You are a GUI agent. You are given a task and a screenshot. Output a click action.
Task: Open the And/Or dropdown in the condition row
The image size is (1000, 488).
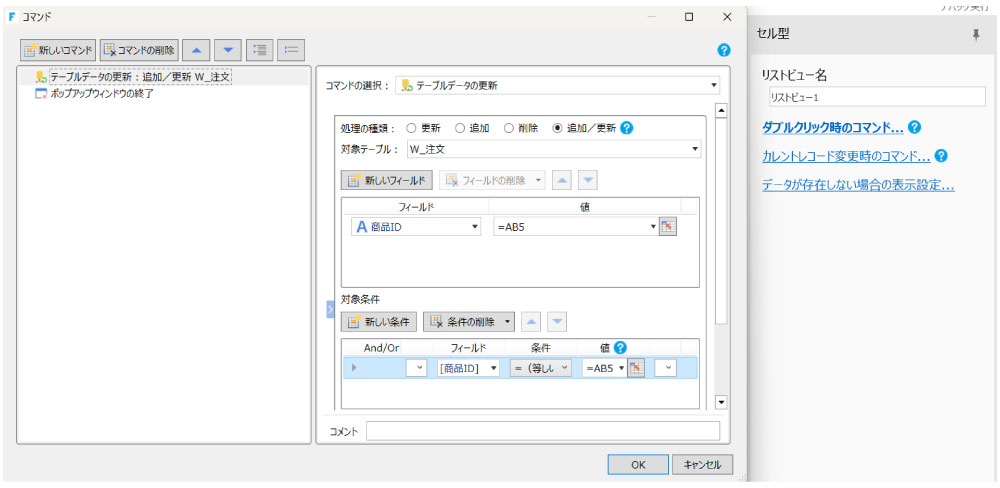tap(416, 368)
